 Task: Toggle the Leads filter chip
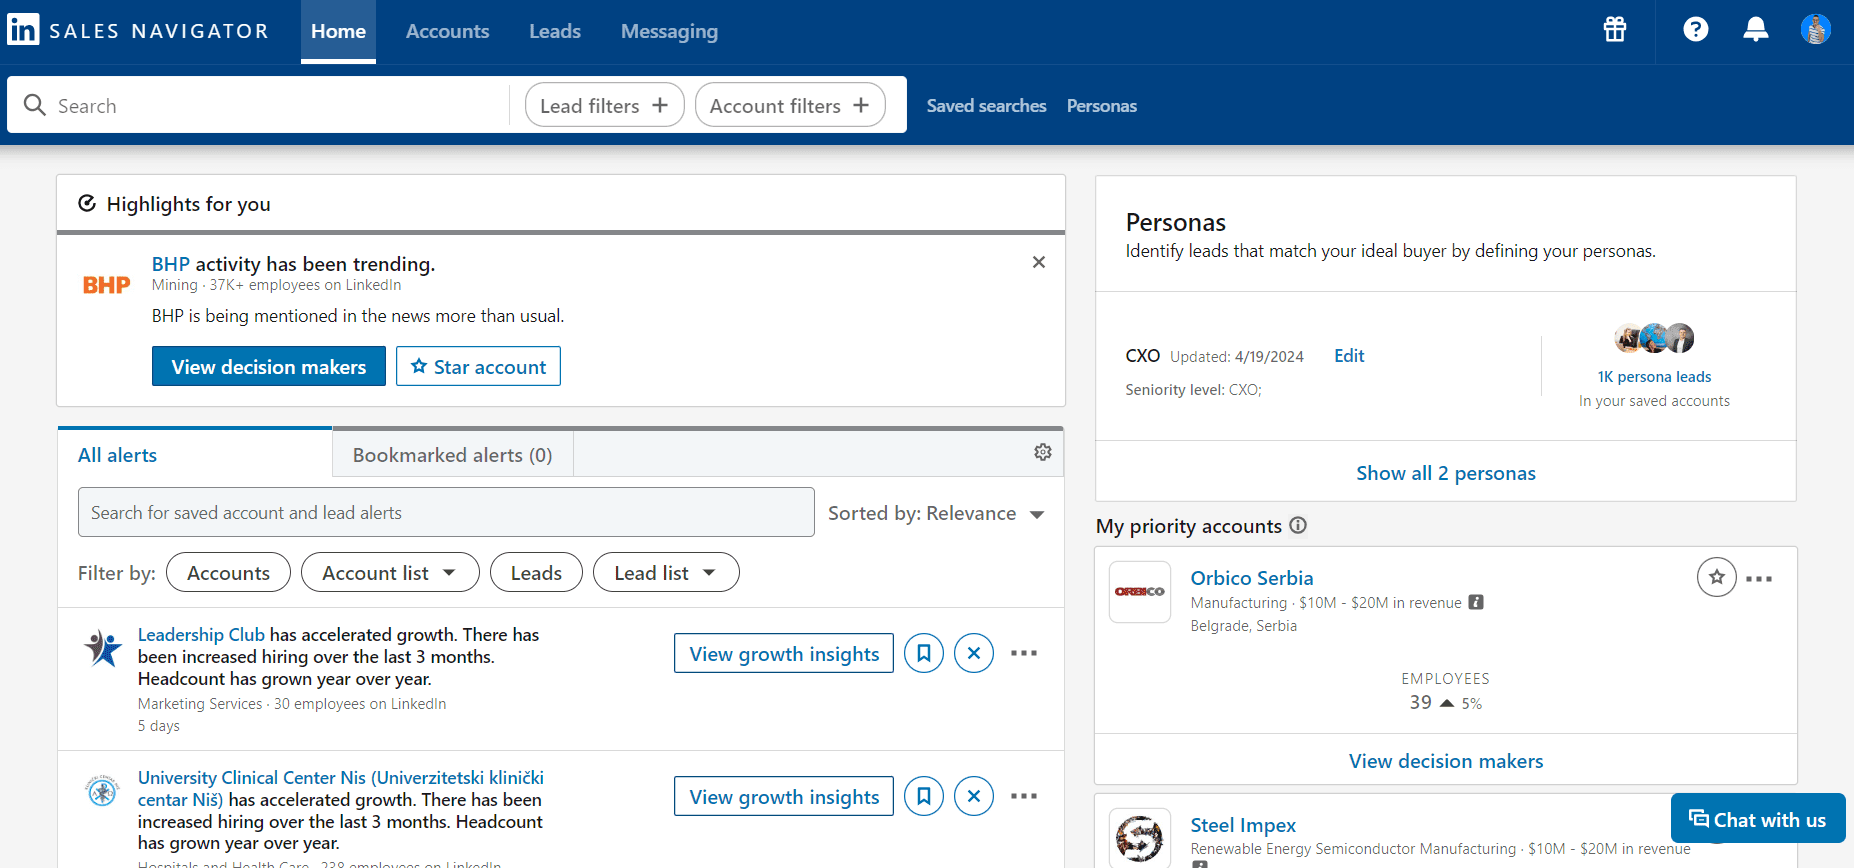536,572
